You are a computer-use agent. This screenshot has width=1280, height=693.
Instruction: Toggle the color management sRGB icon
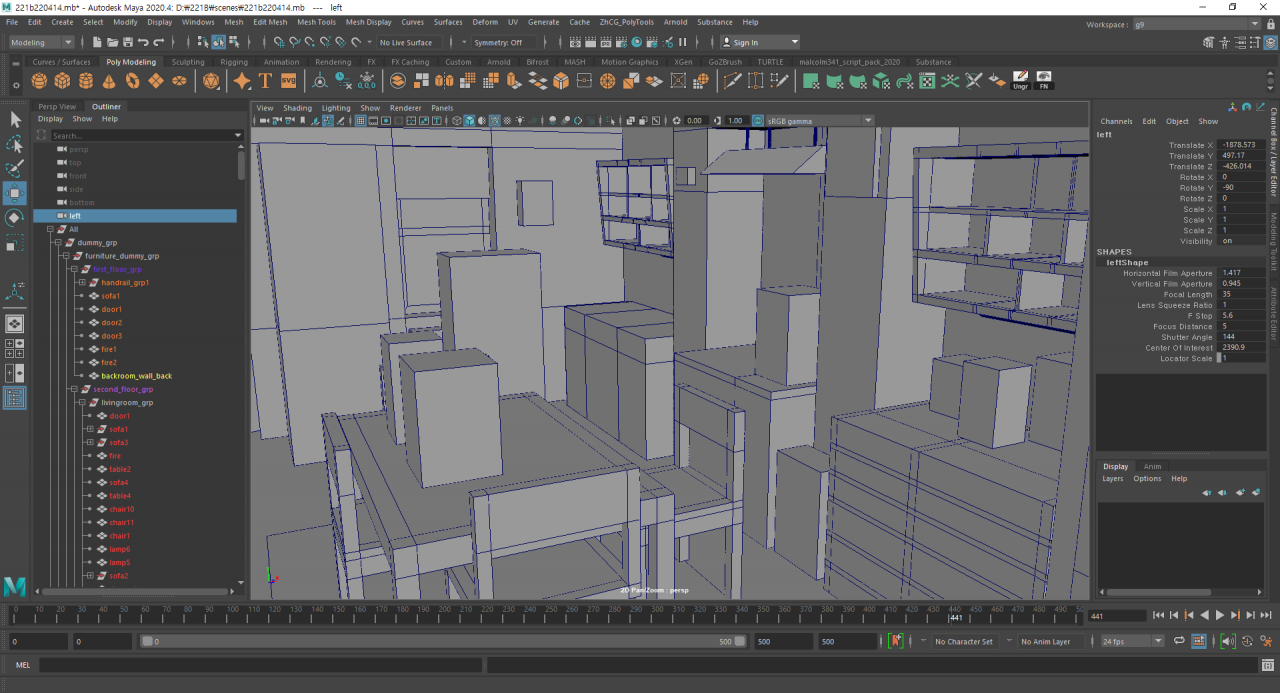pos(758,121)
